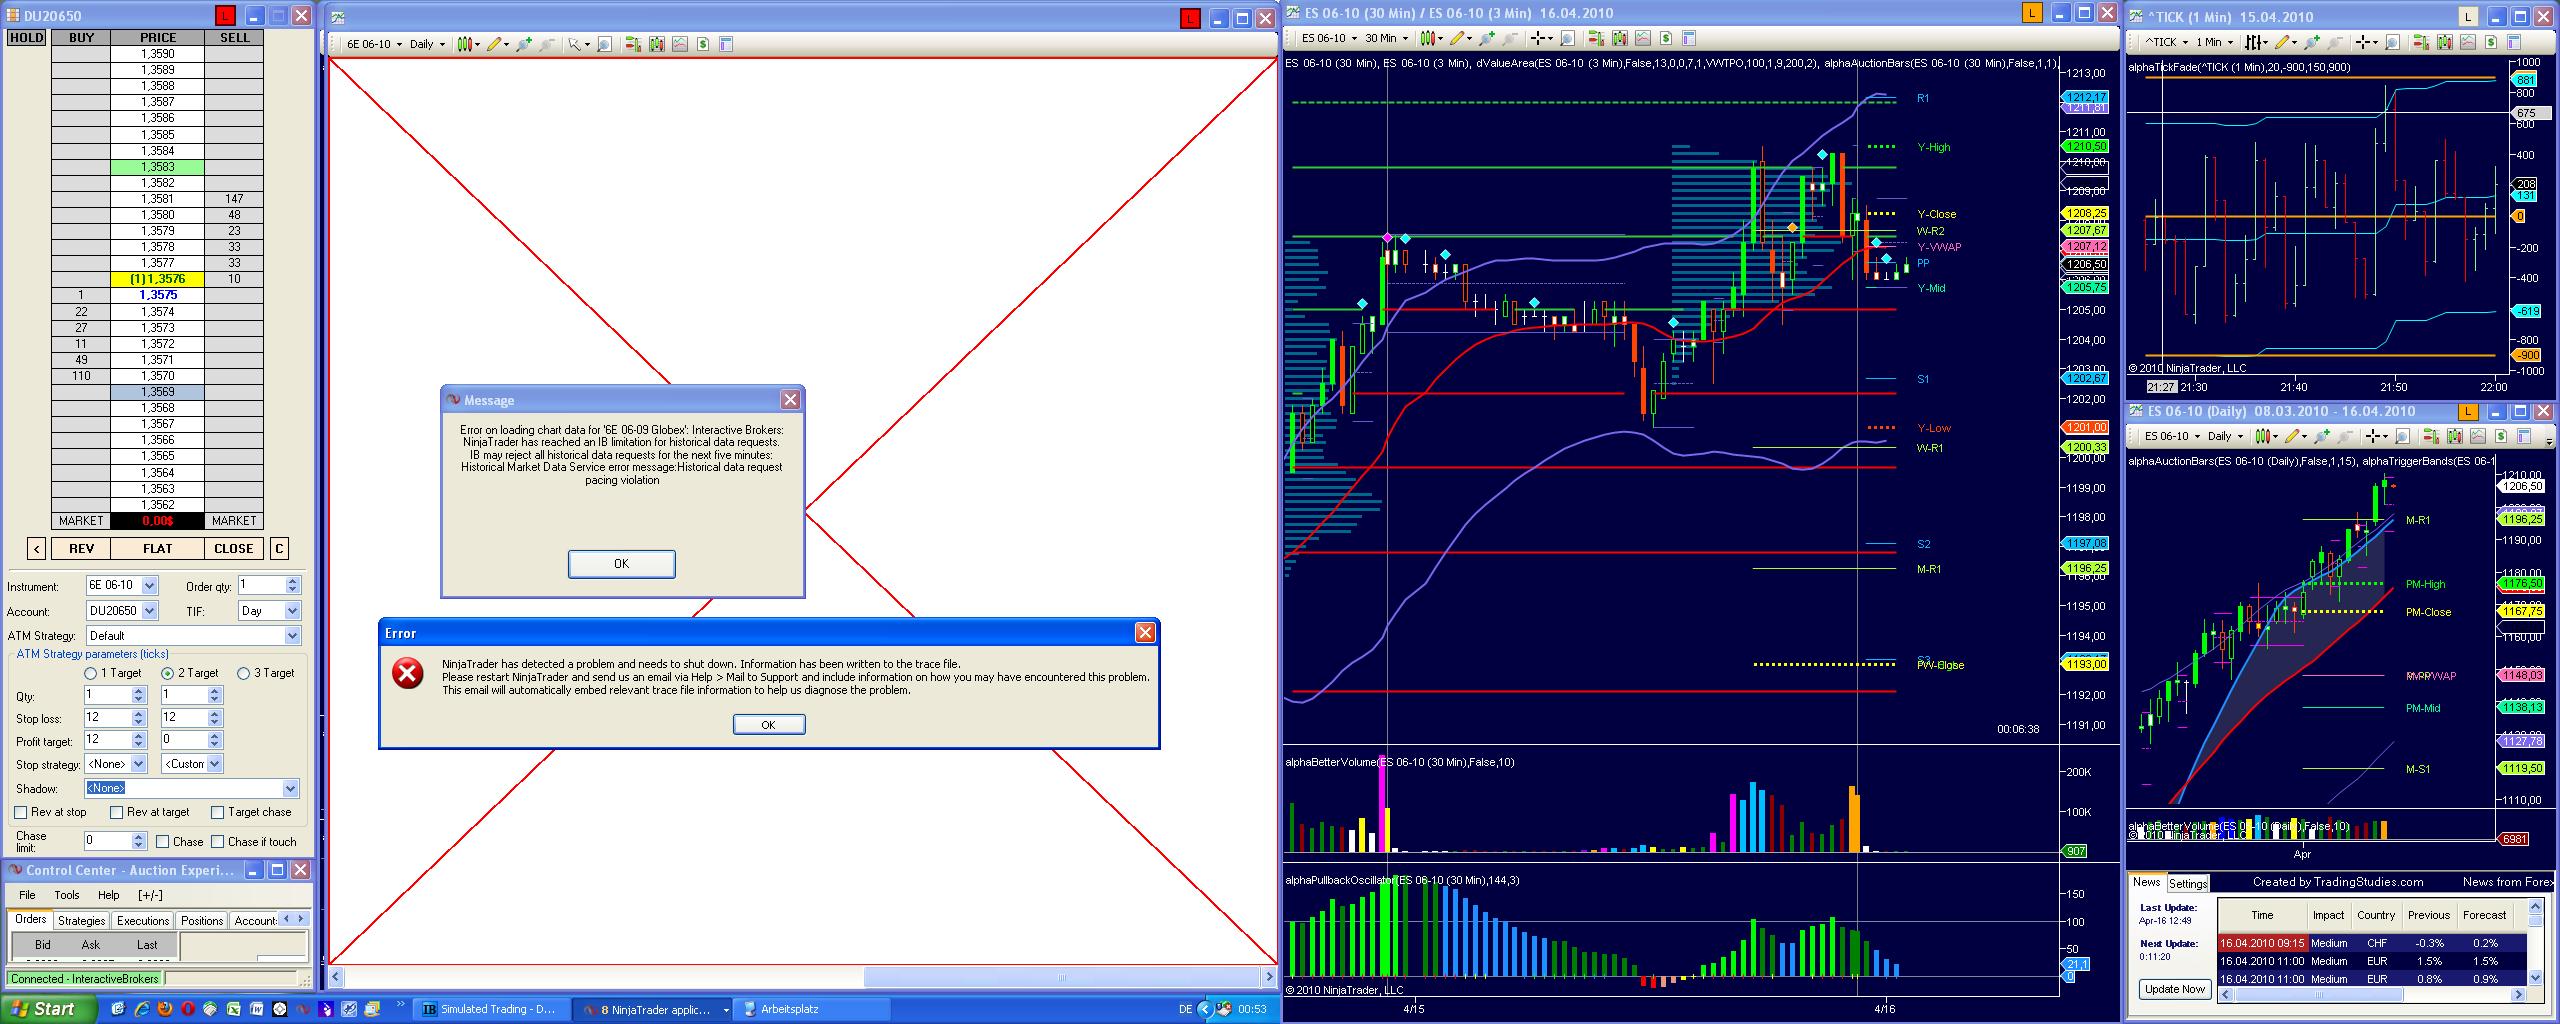Viewport: 2560px width, 1024px height.
Task: Switch to Executions tab in Control Center
Action: tap(143, 921)
